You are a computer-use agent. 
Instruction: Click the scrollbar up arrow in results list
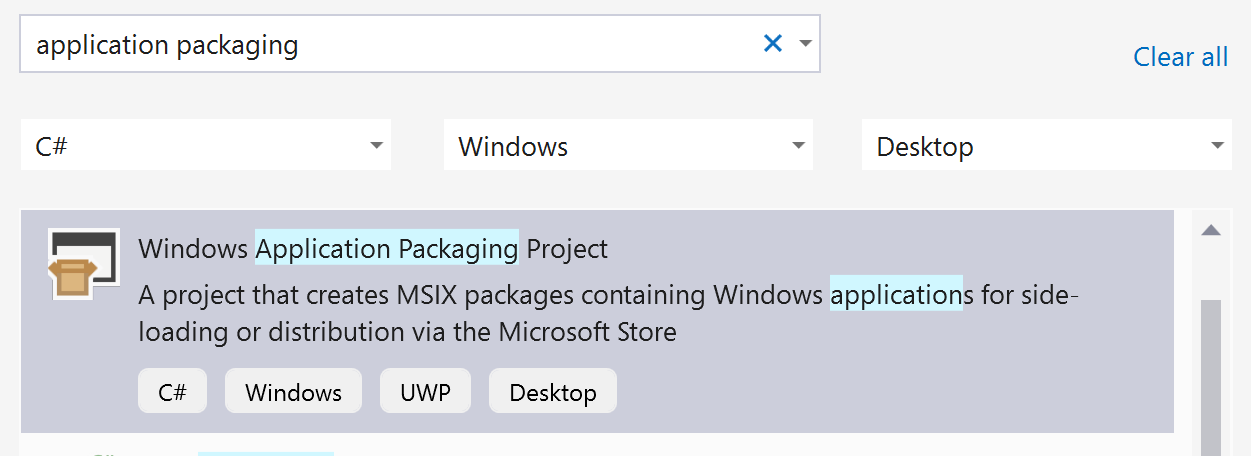pyautogui.click(x=1211, y=230)
